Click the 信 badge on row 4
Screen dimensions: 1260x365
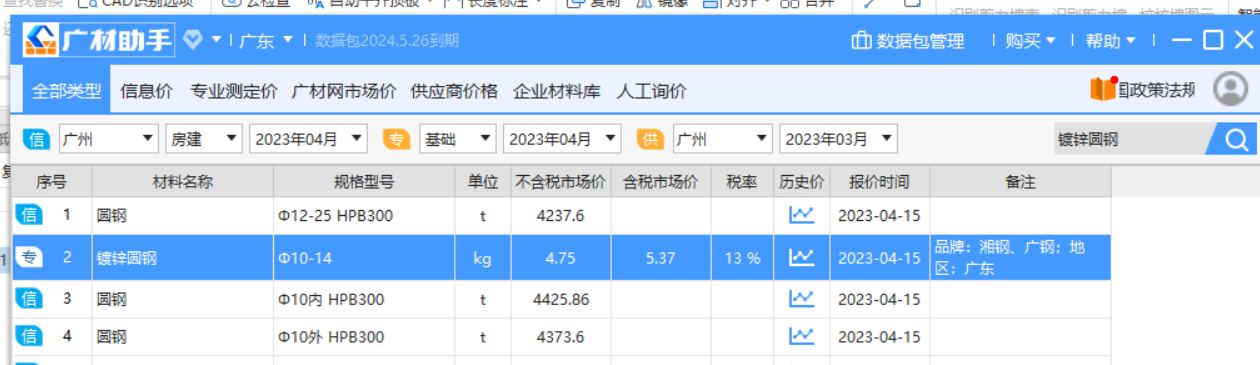[x=29, y=337]
